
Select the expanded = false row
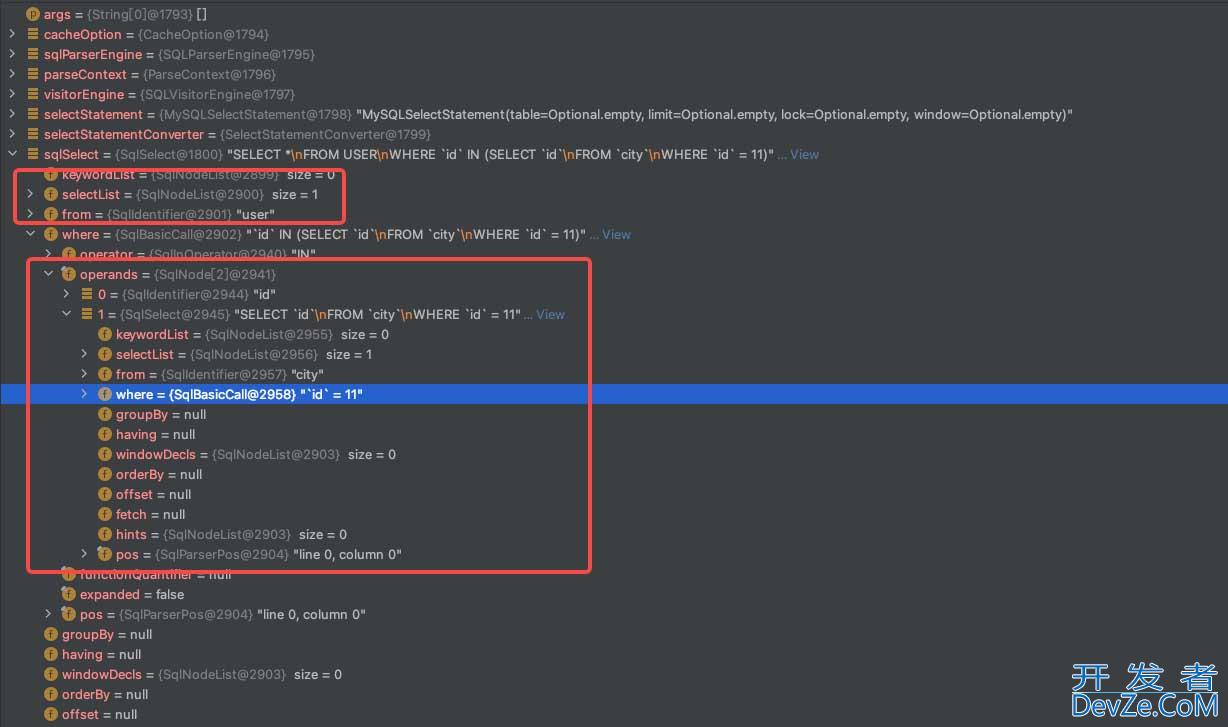[614, 595]
